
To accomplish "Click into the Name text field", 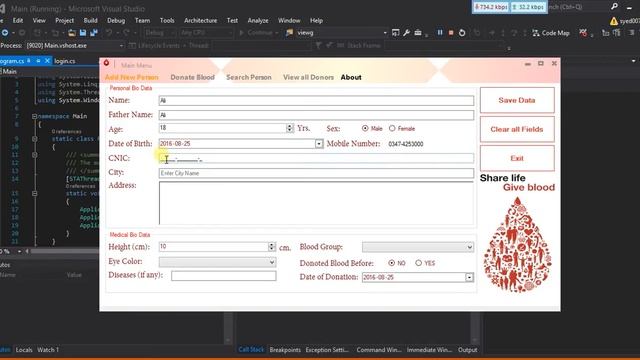I will [x=316, y=100].
